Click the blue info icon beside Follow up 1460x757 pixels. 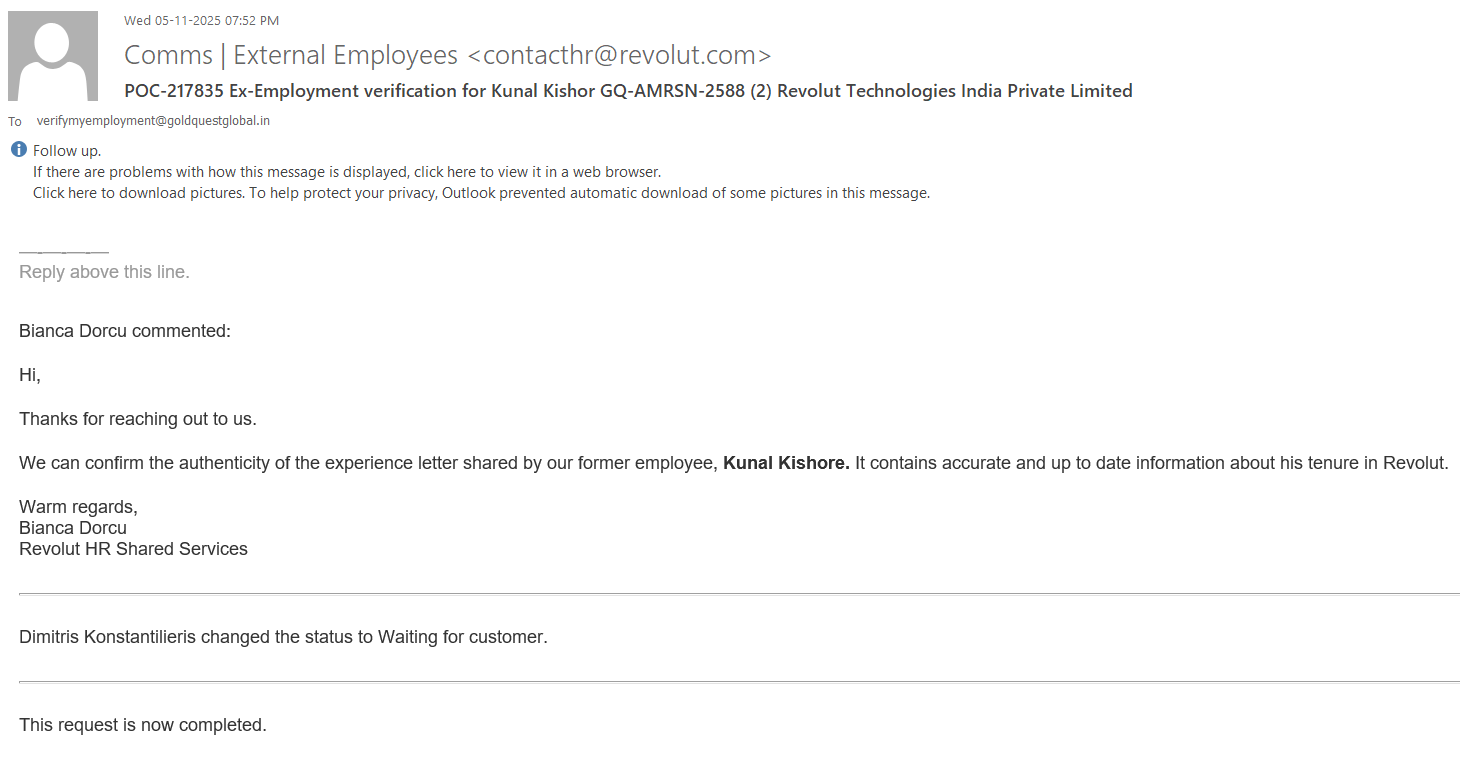coord(18,150)
